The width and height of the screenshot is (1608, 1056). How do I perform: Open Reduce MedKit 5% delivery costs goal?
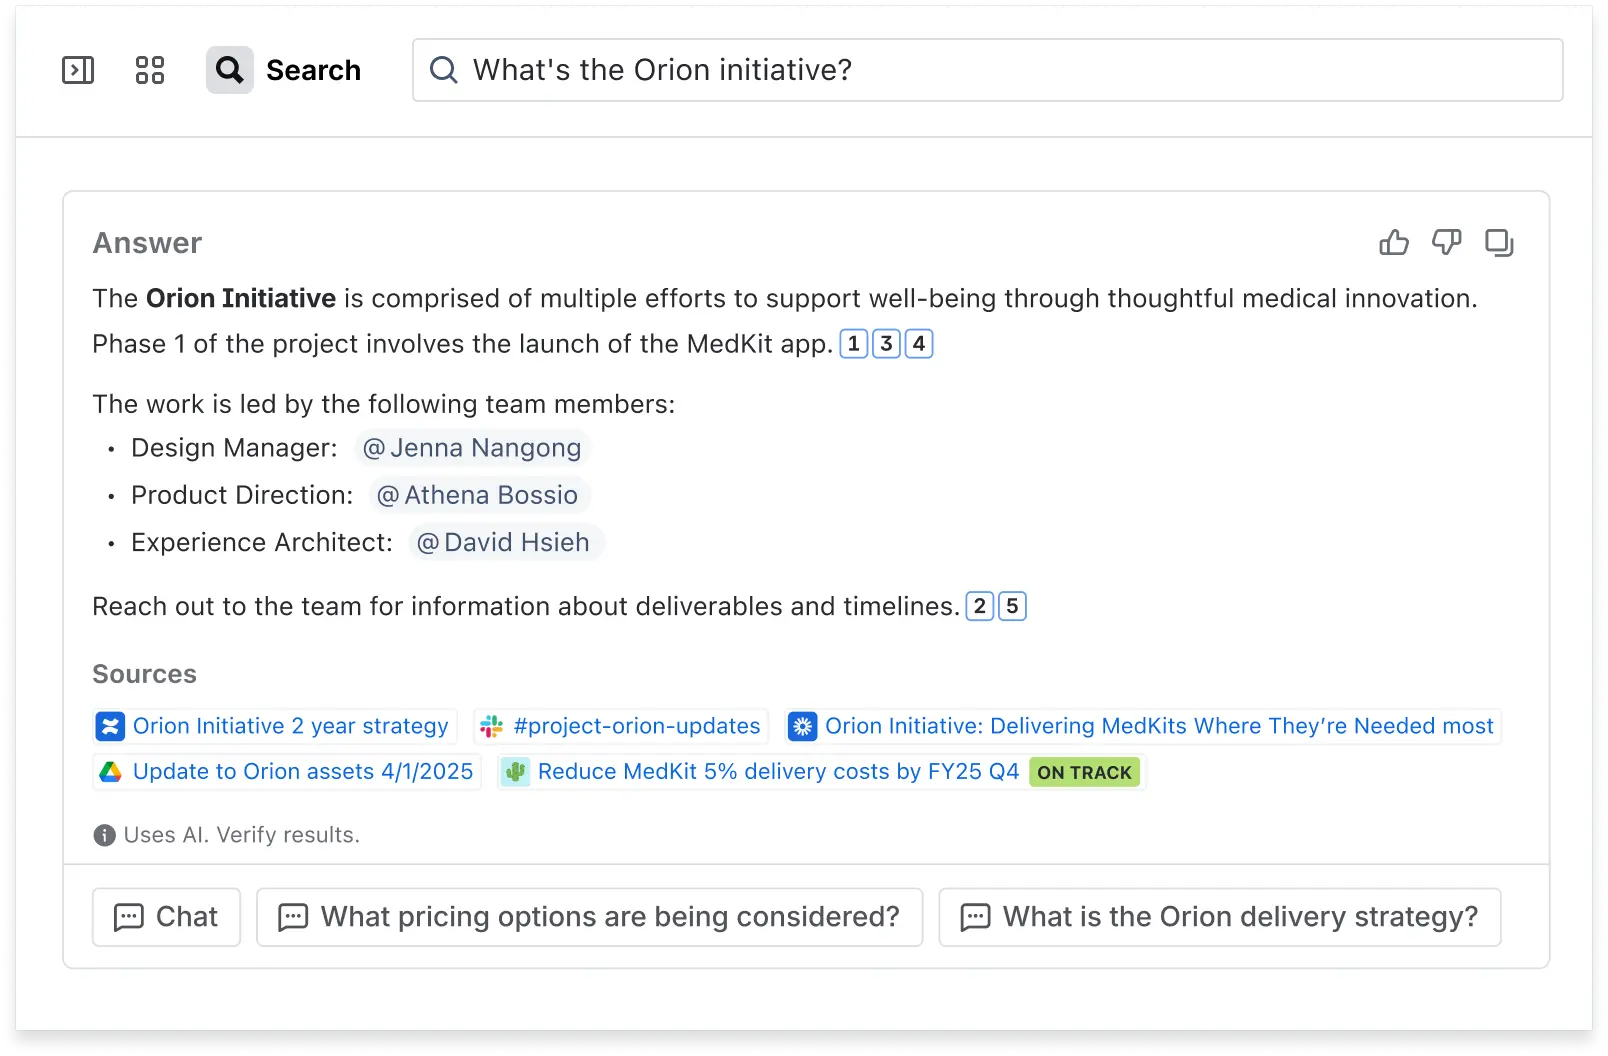tap(778, 772)
